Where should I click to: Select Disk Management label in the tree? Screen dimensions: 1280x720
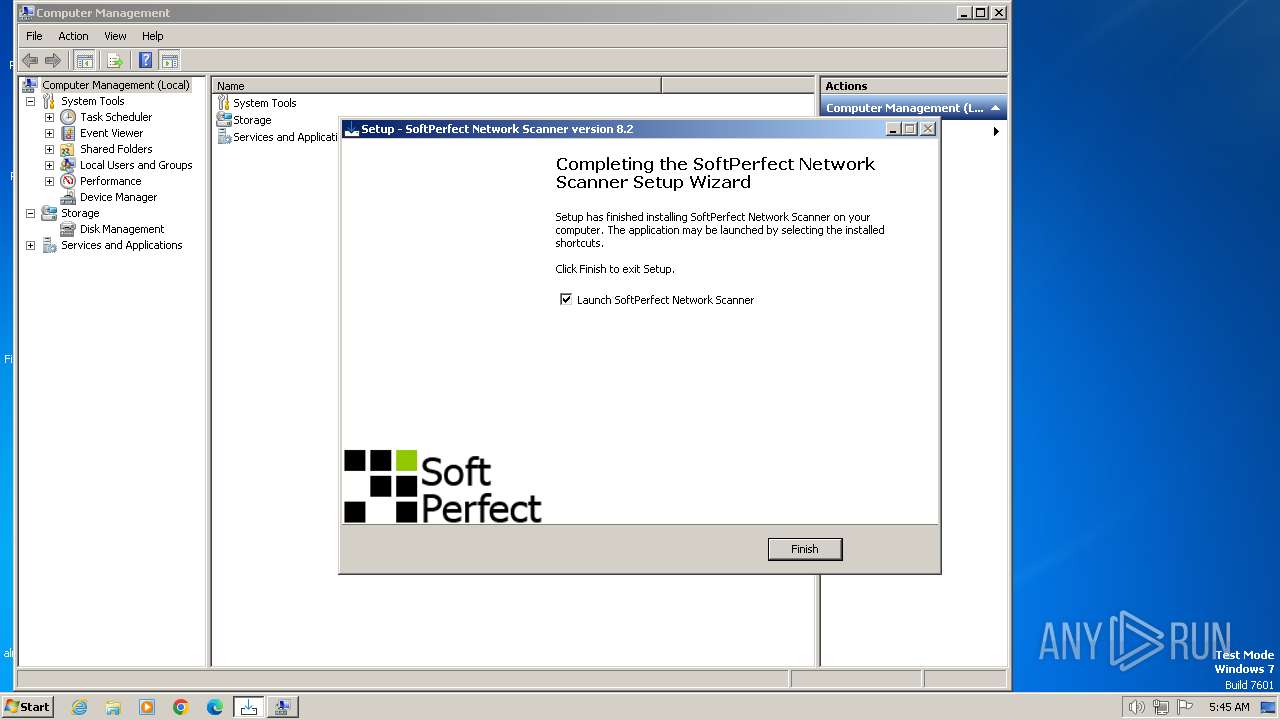122,229
